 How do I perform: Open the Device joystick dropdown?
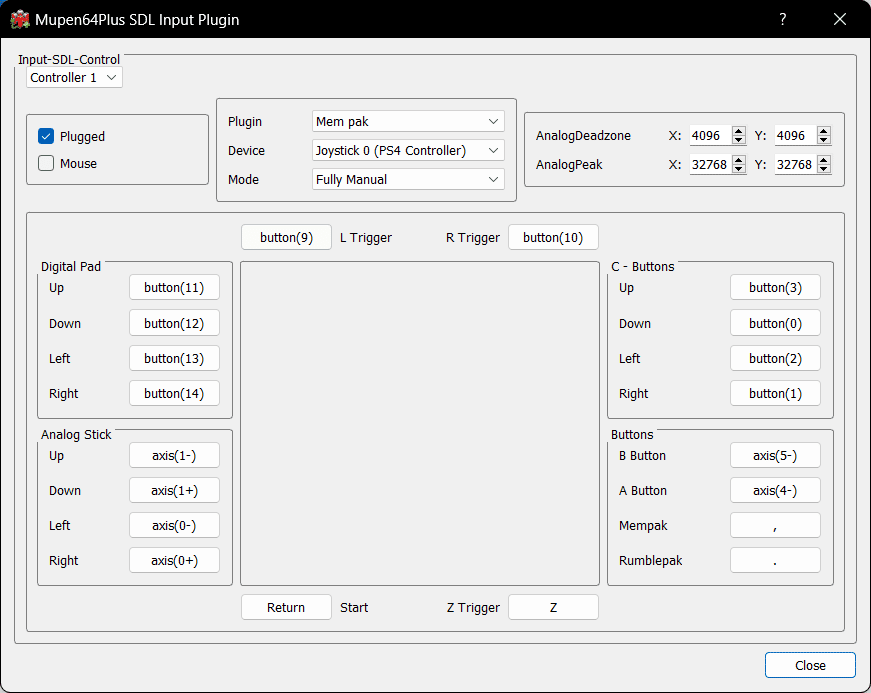(408, 150)
